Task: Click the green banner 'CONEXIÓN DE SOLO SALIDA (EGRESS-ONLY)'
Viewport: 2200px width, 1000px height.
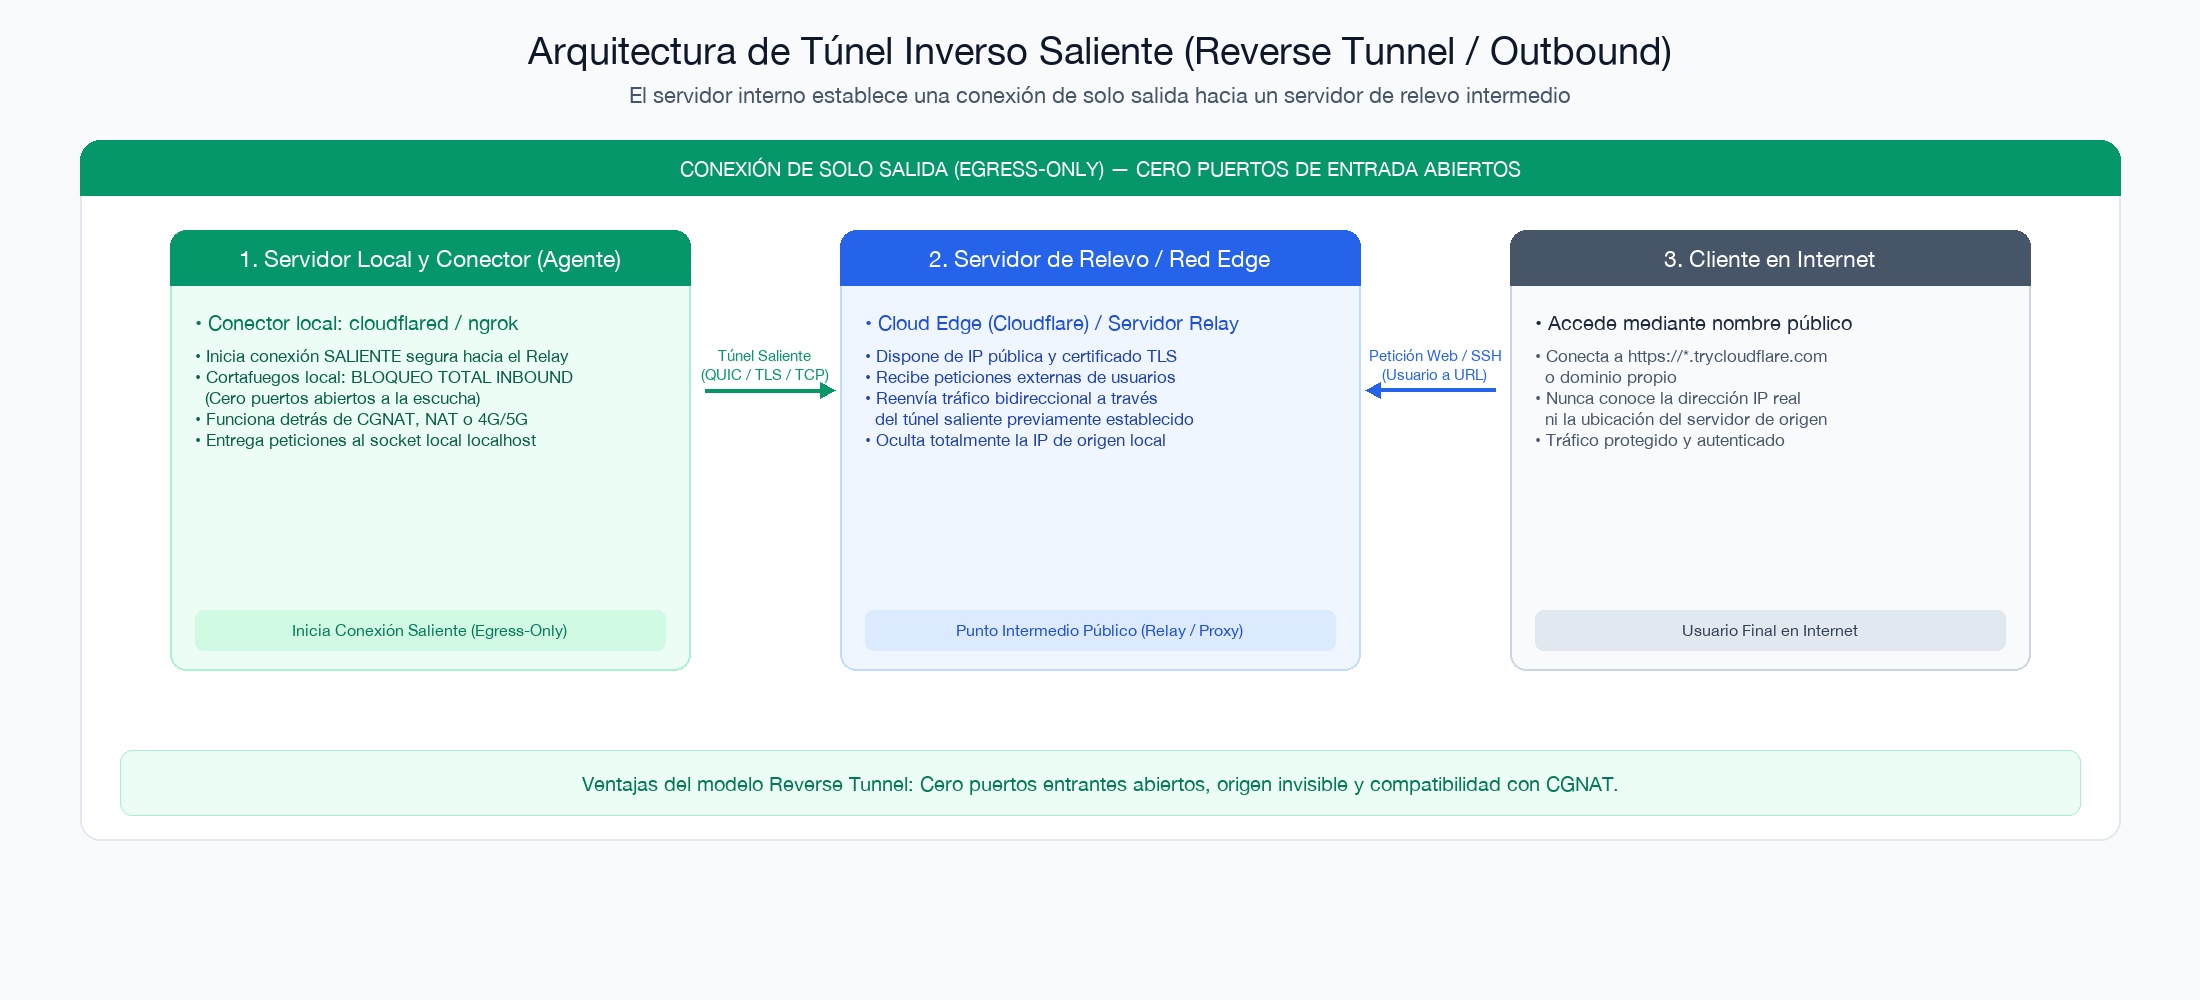Action: click(1100, 168)
